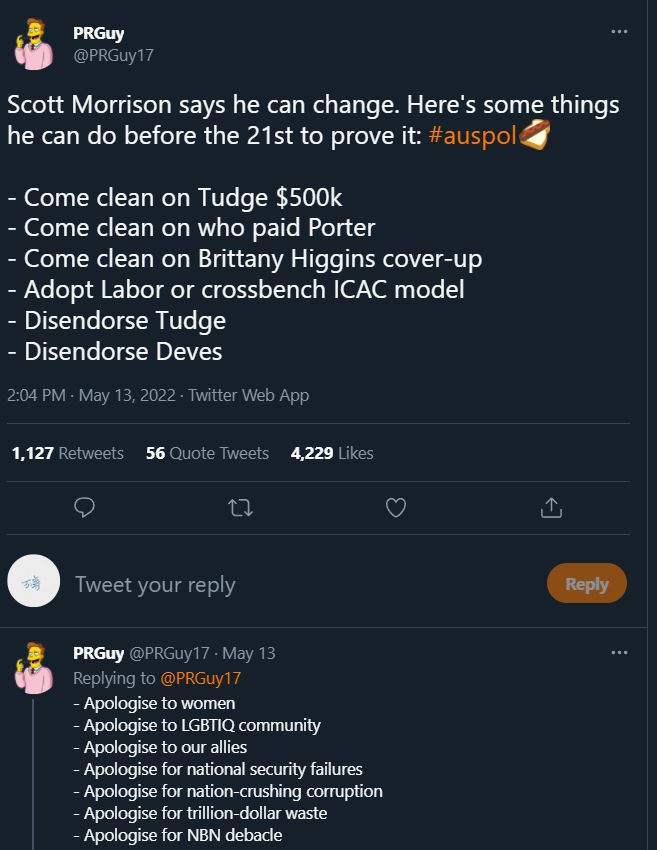Open the main tweet's three-dot more menu

click(619, 32)
